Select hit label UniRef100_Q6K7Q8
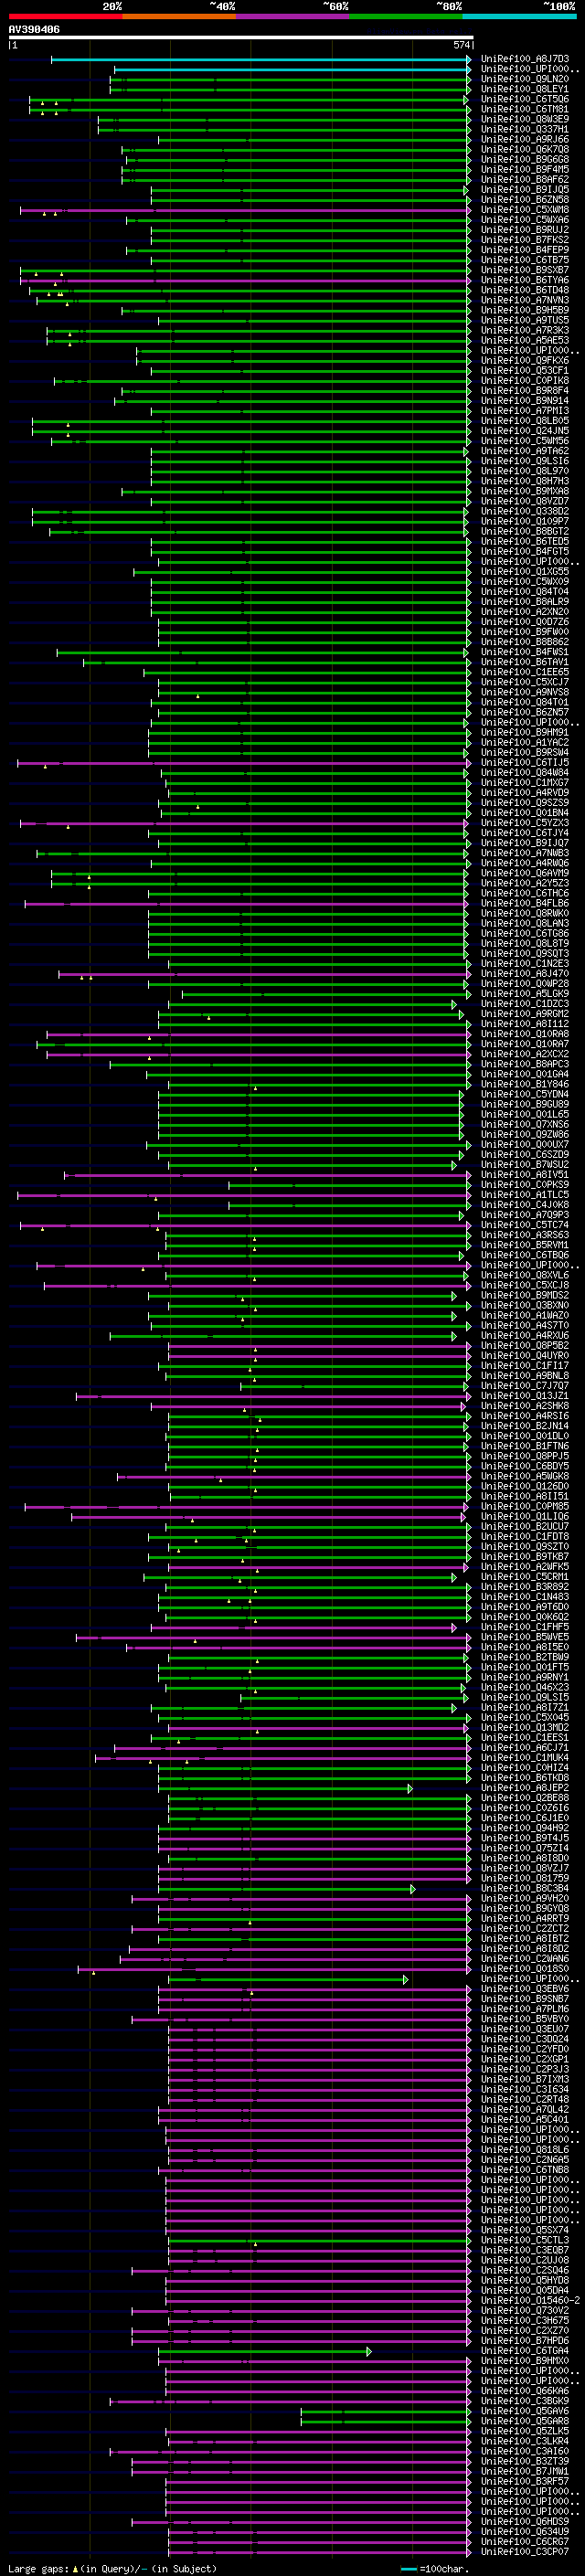 point(525,149)
